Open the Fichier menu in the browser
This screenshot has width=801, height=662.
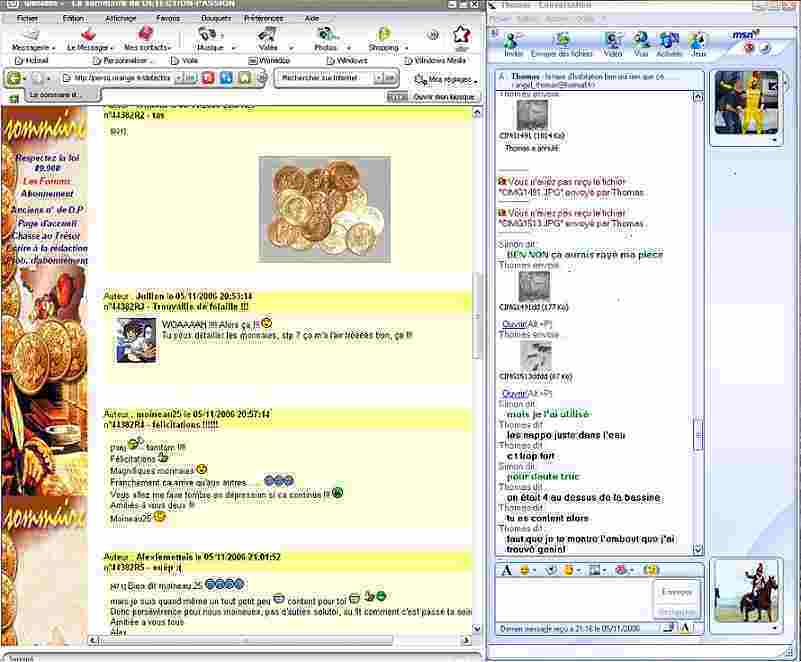[x=27, y=18]
